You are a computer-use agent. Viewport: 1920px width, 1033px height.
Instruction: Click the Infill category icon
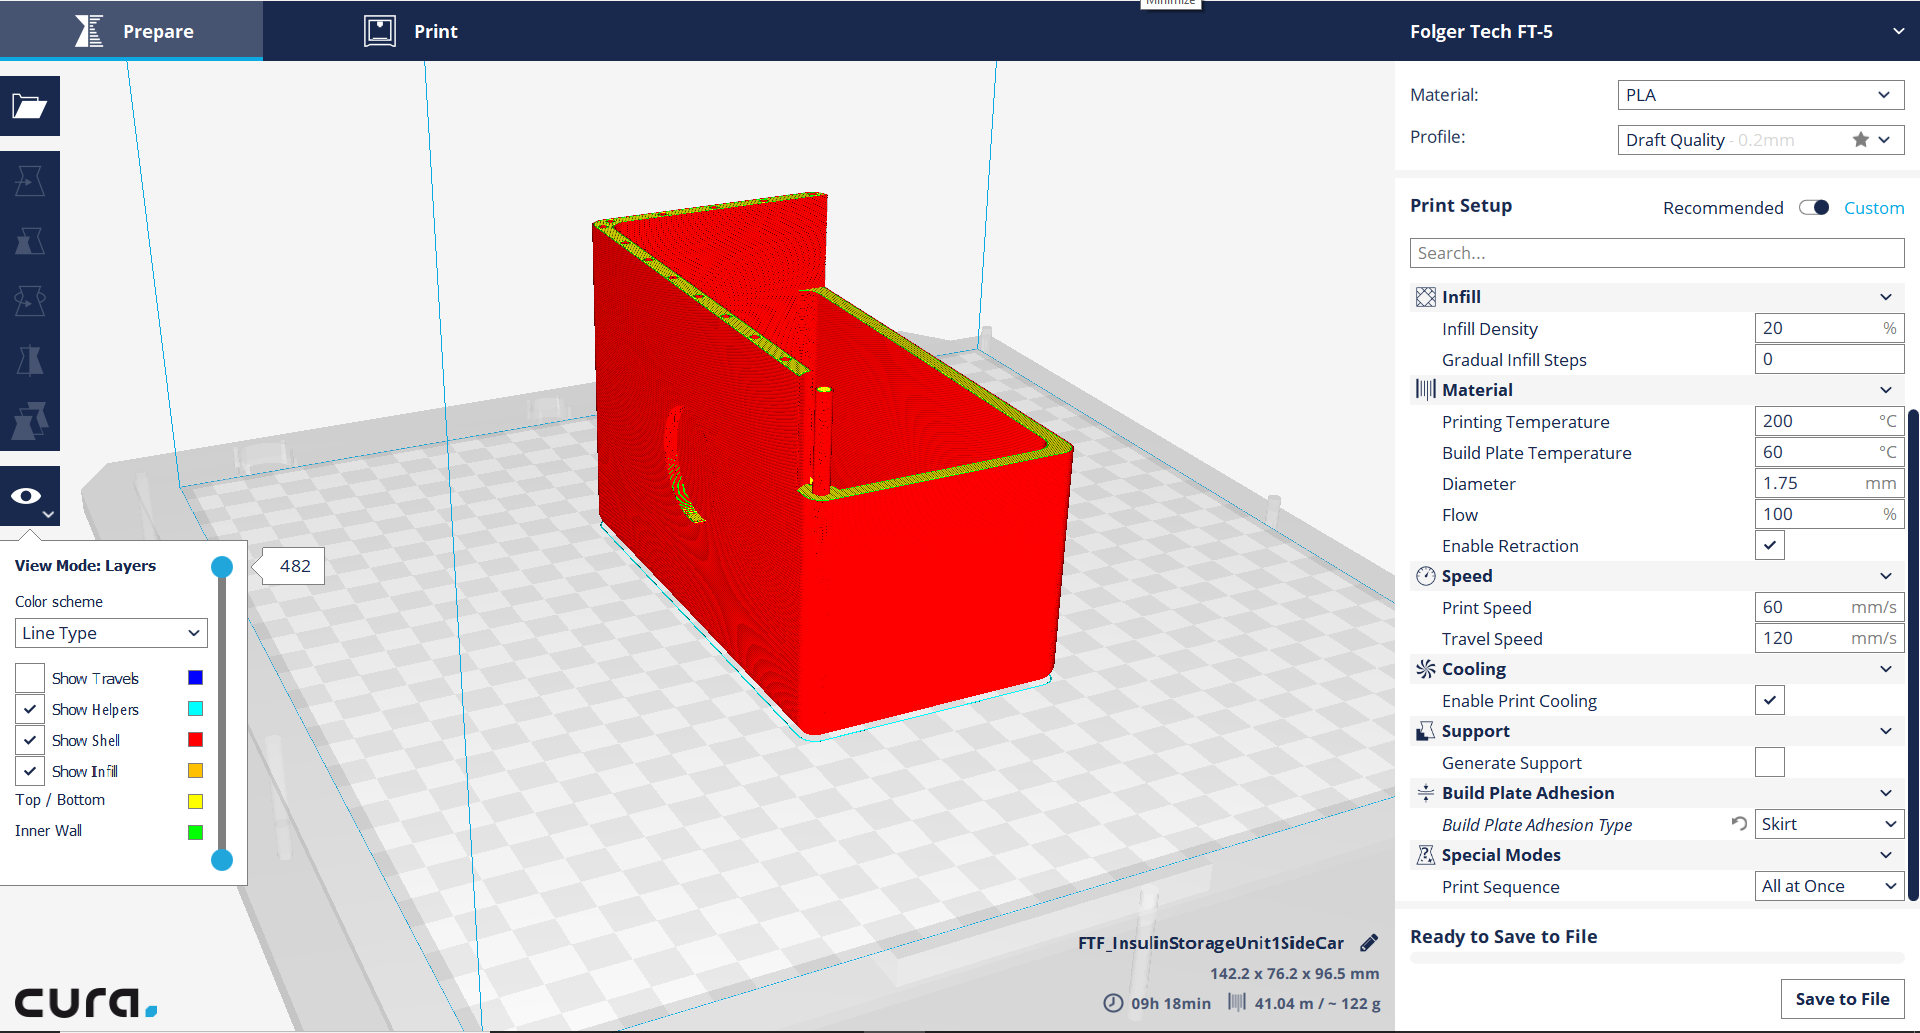point(1425,297)
